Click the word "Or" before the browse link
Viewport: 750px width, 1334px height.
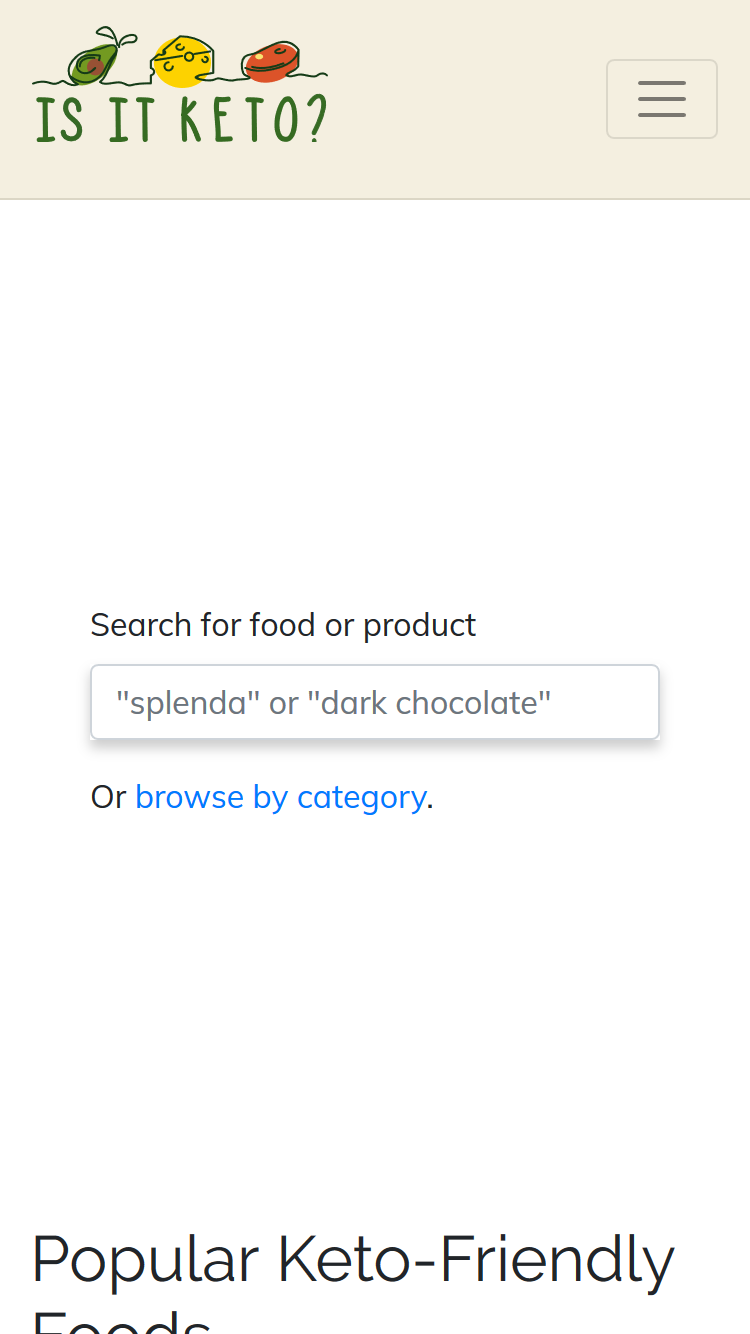[109, 797]
